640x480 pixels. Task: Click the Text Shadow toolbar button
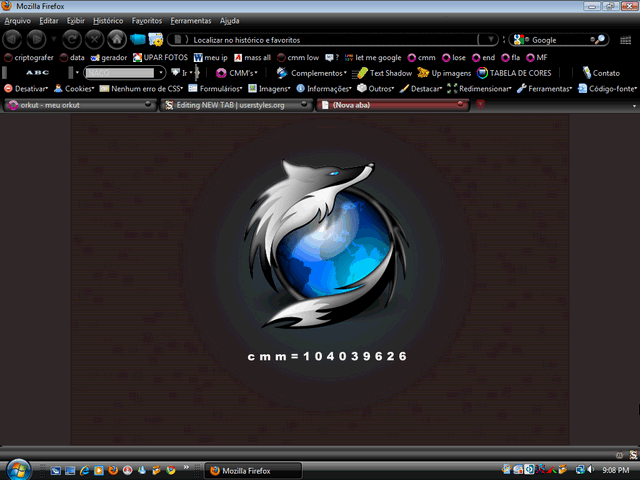click(382, 73)
